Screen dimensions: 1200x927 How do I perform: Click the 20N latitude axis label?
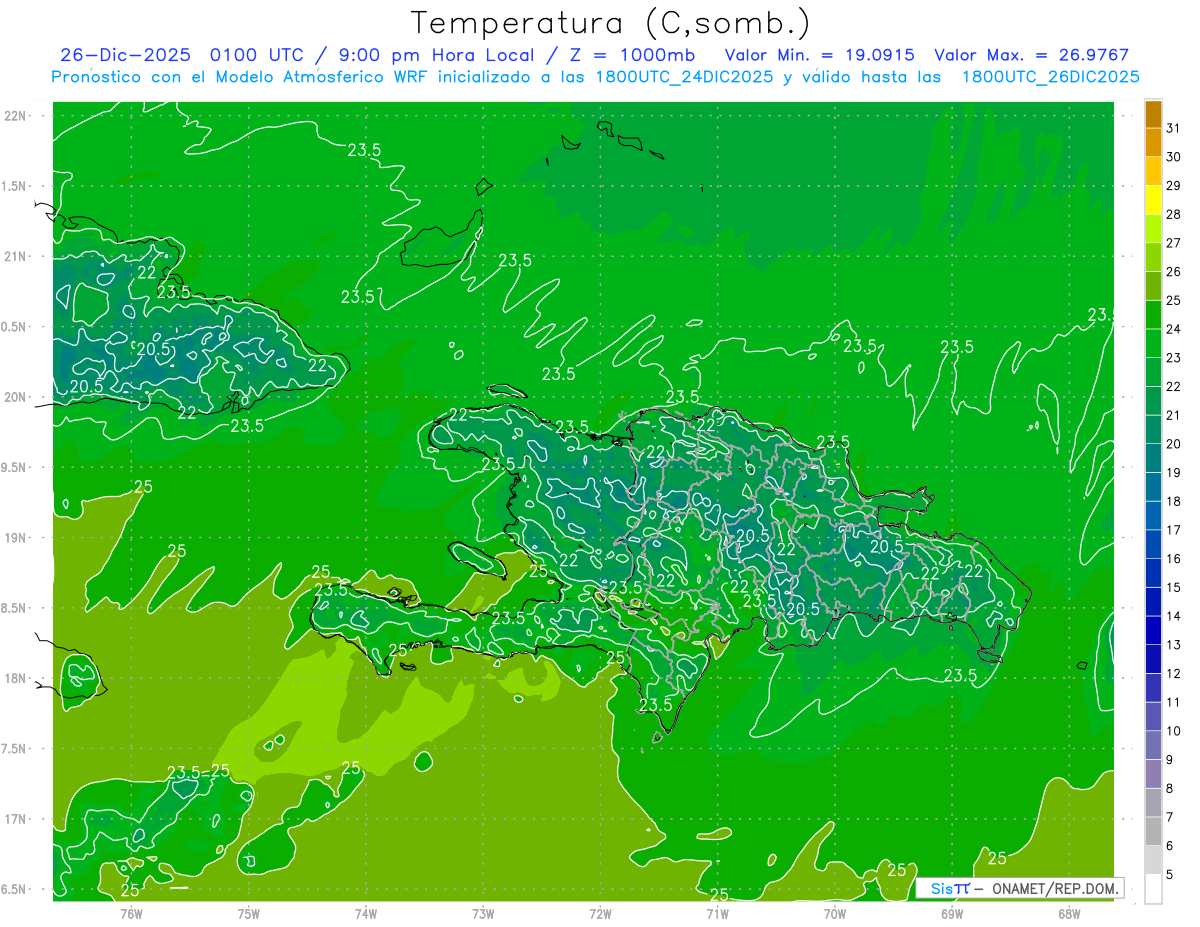point(17,397)
